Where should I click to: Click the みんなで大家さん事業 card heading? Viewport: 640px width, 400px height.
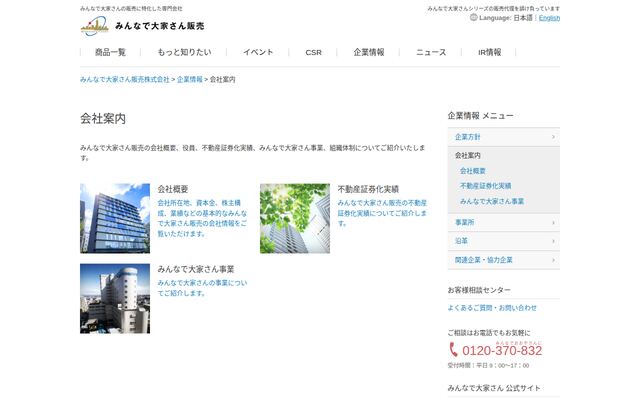[196, 269]
